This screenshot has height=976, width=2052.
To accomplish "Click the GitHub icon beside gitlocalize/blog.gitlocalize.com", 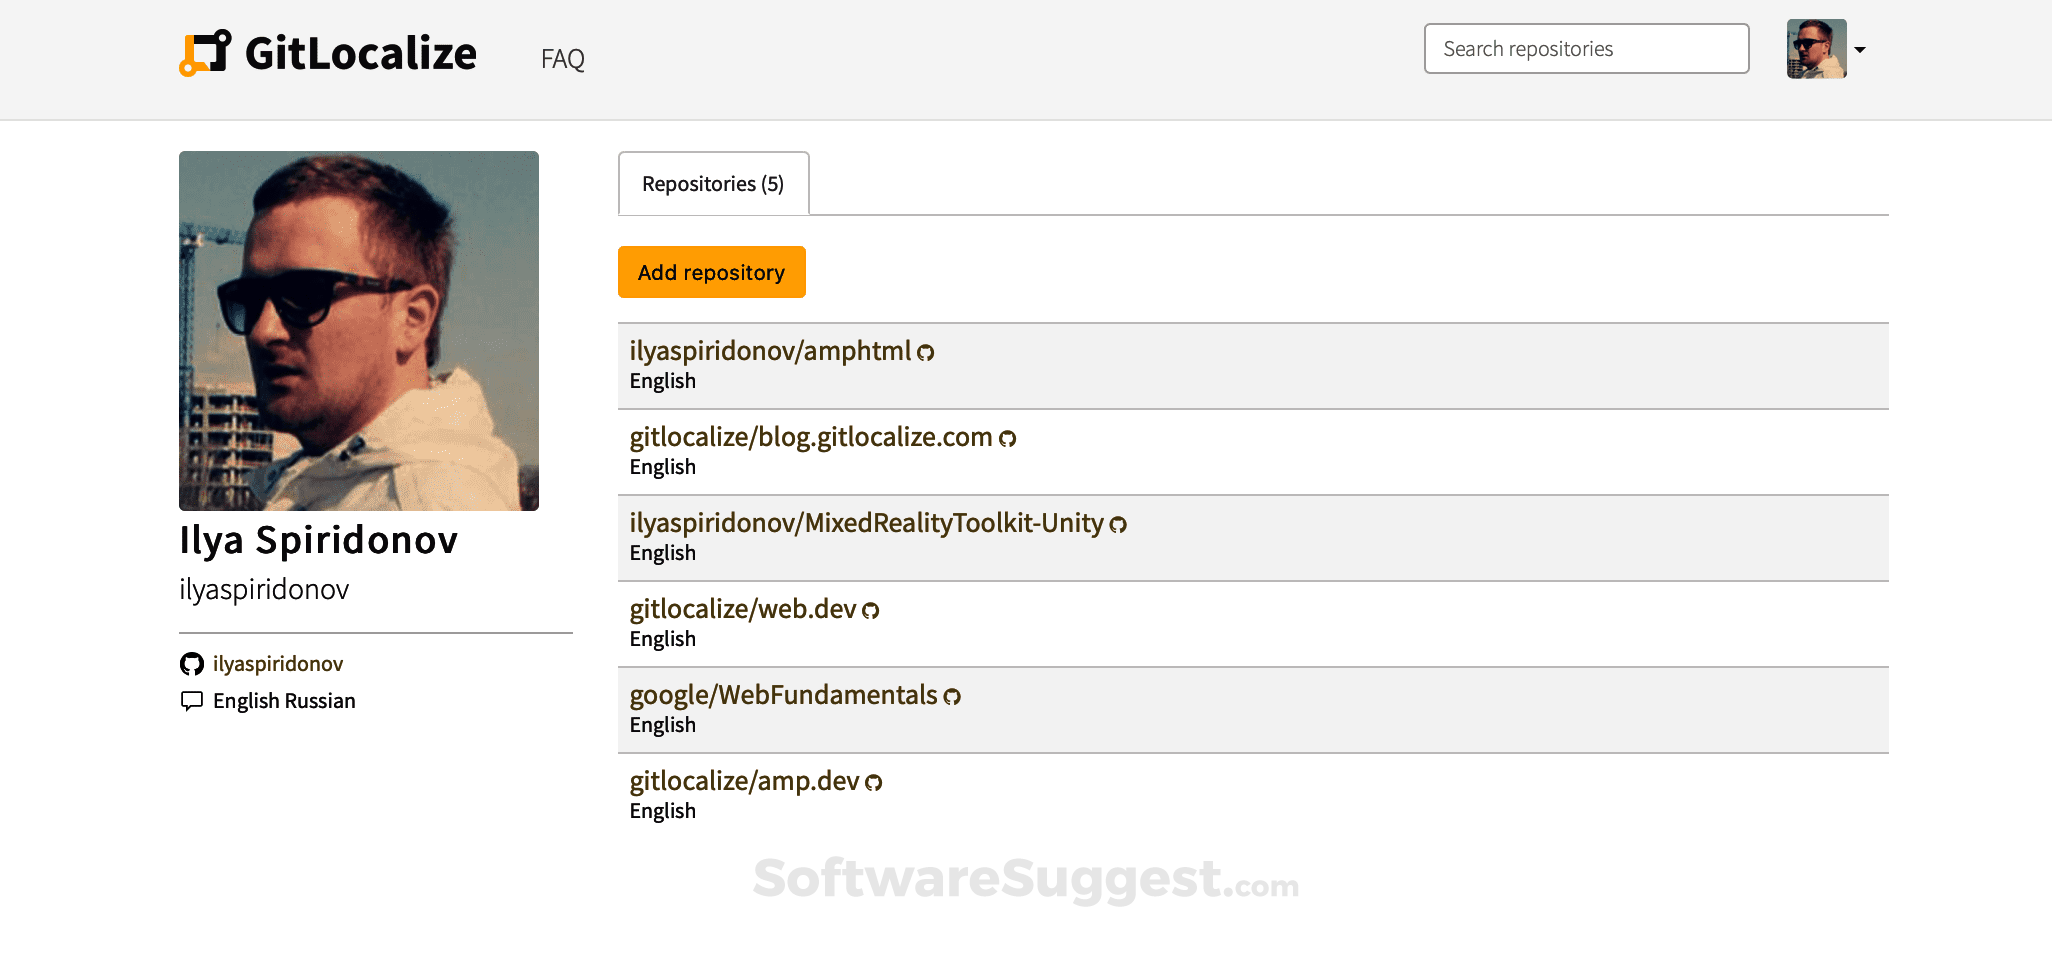I will click(x=1008, y=438).
